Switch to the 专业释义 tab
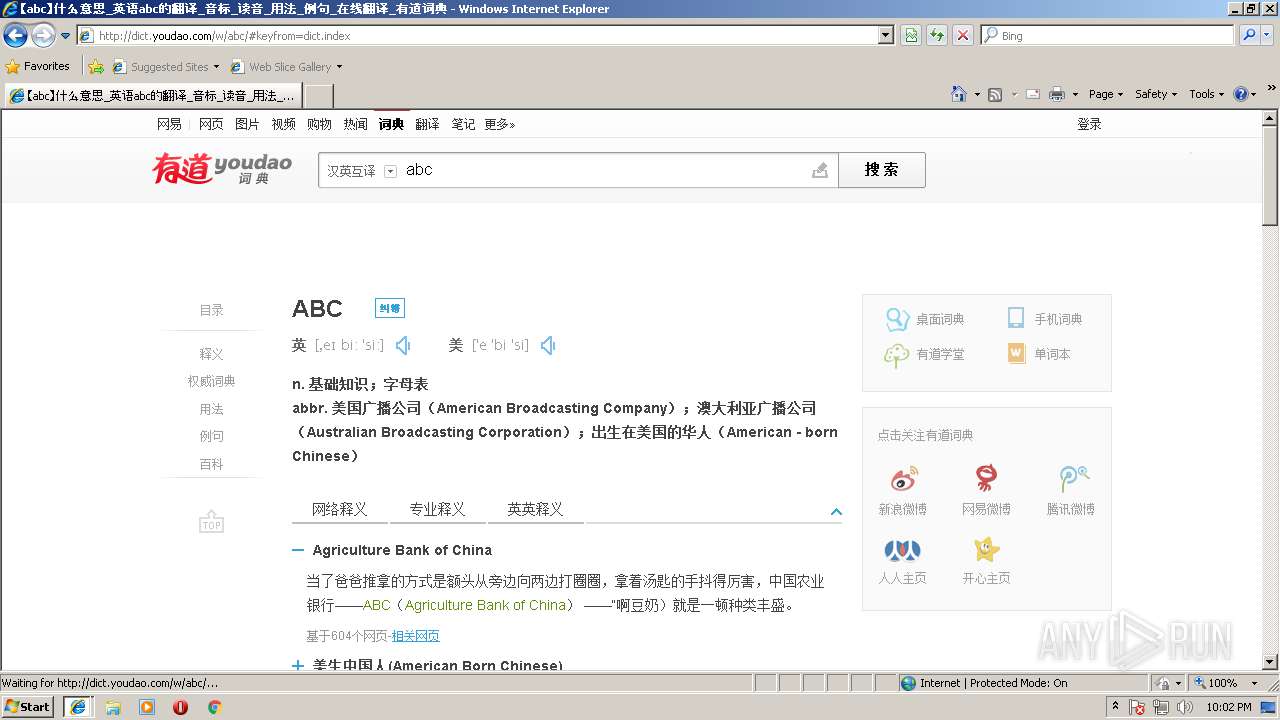The image size is (1280, 720). tap(437, 509)
